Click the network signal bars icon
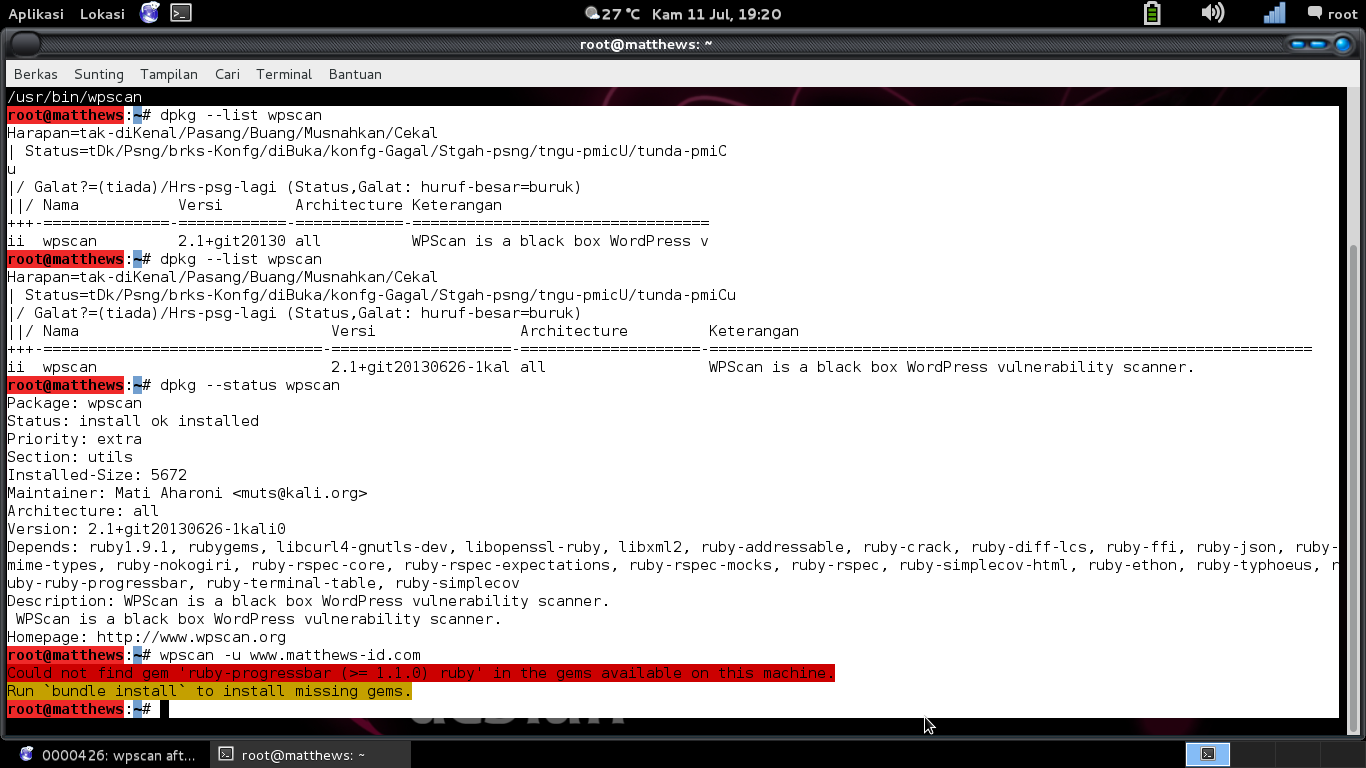The height and width of the screenshot is (768, 1366). [x=1274, y=13]
